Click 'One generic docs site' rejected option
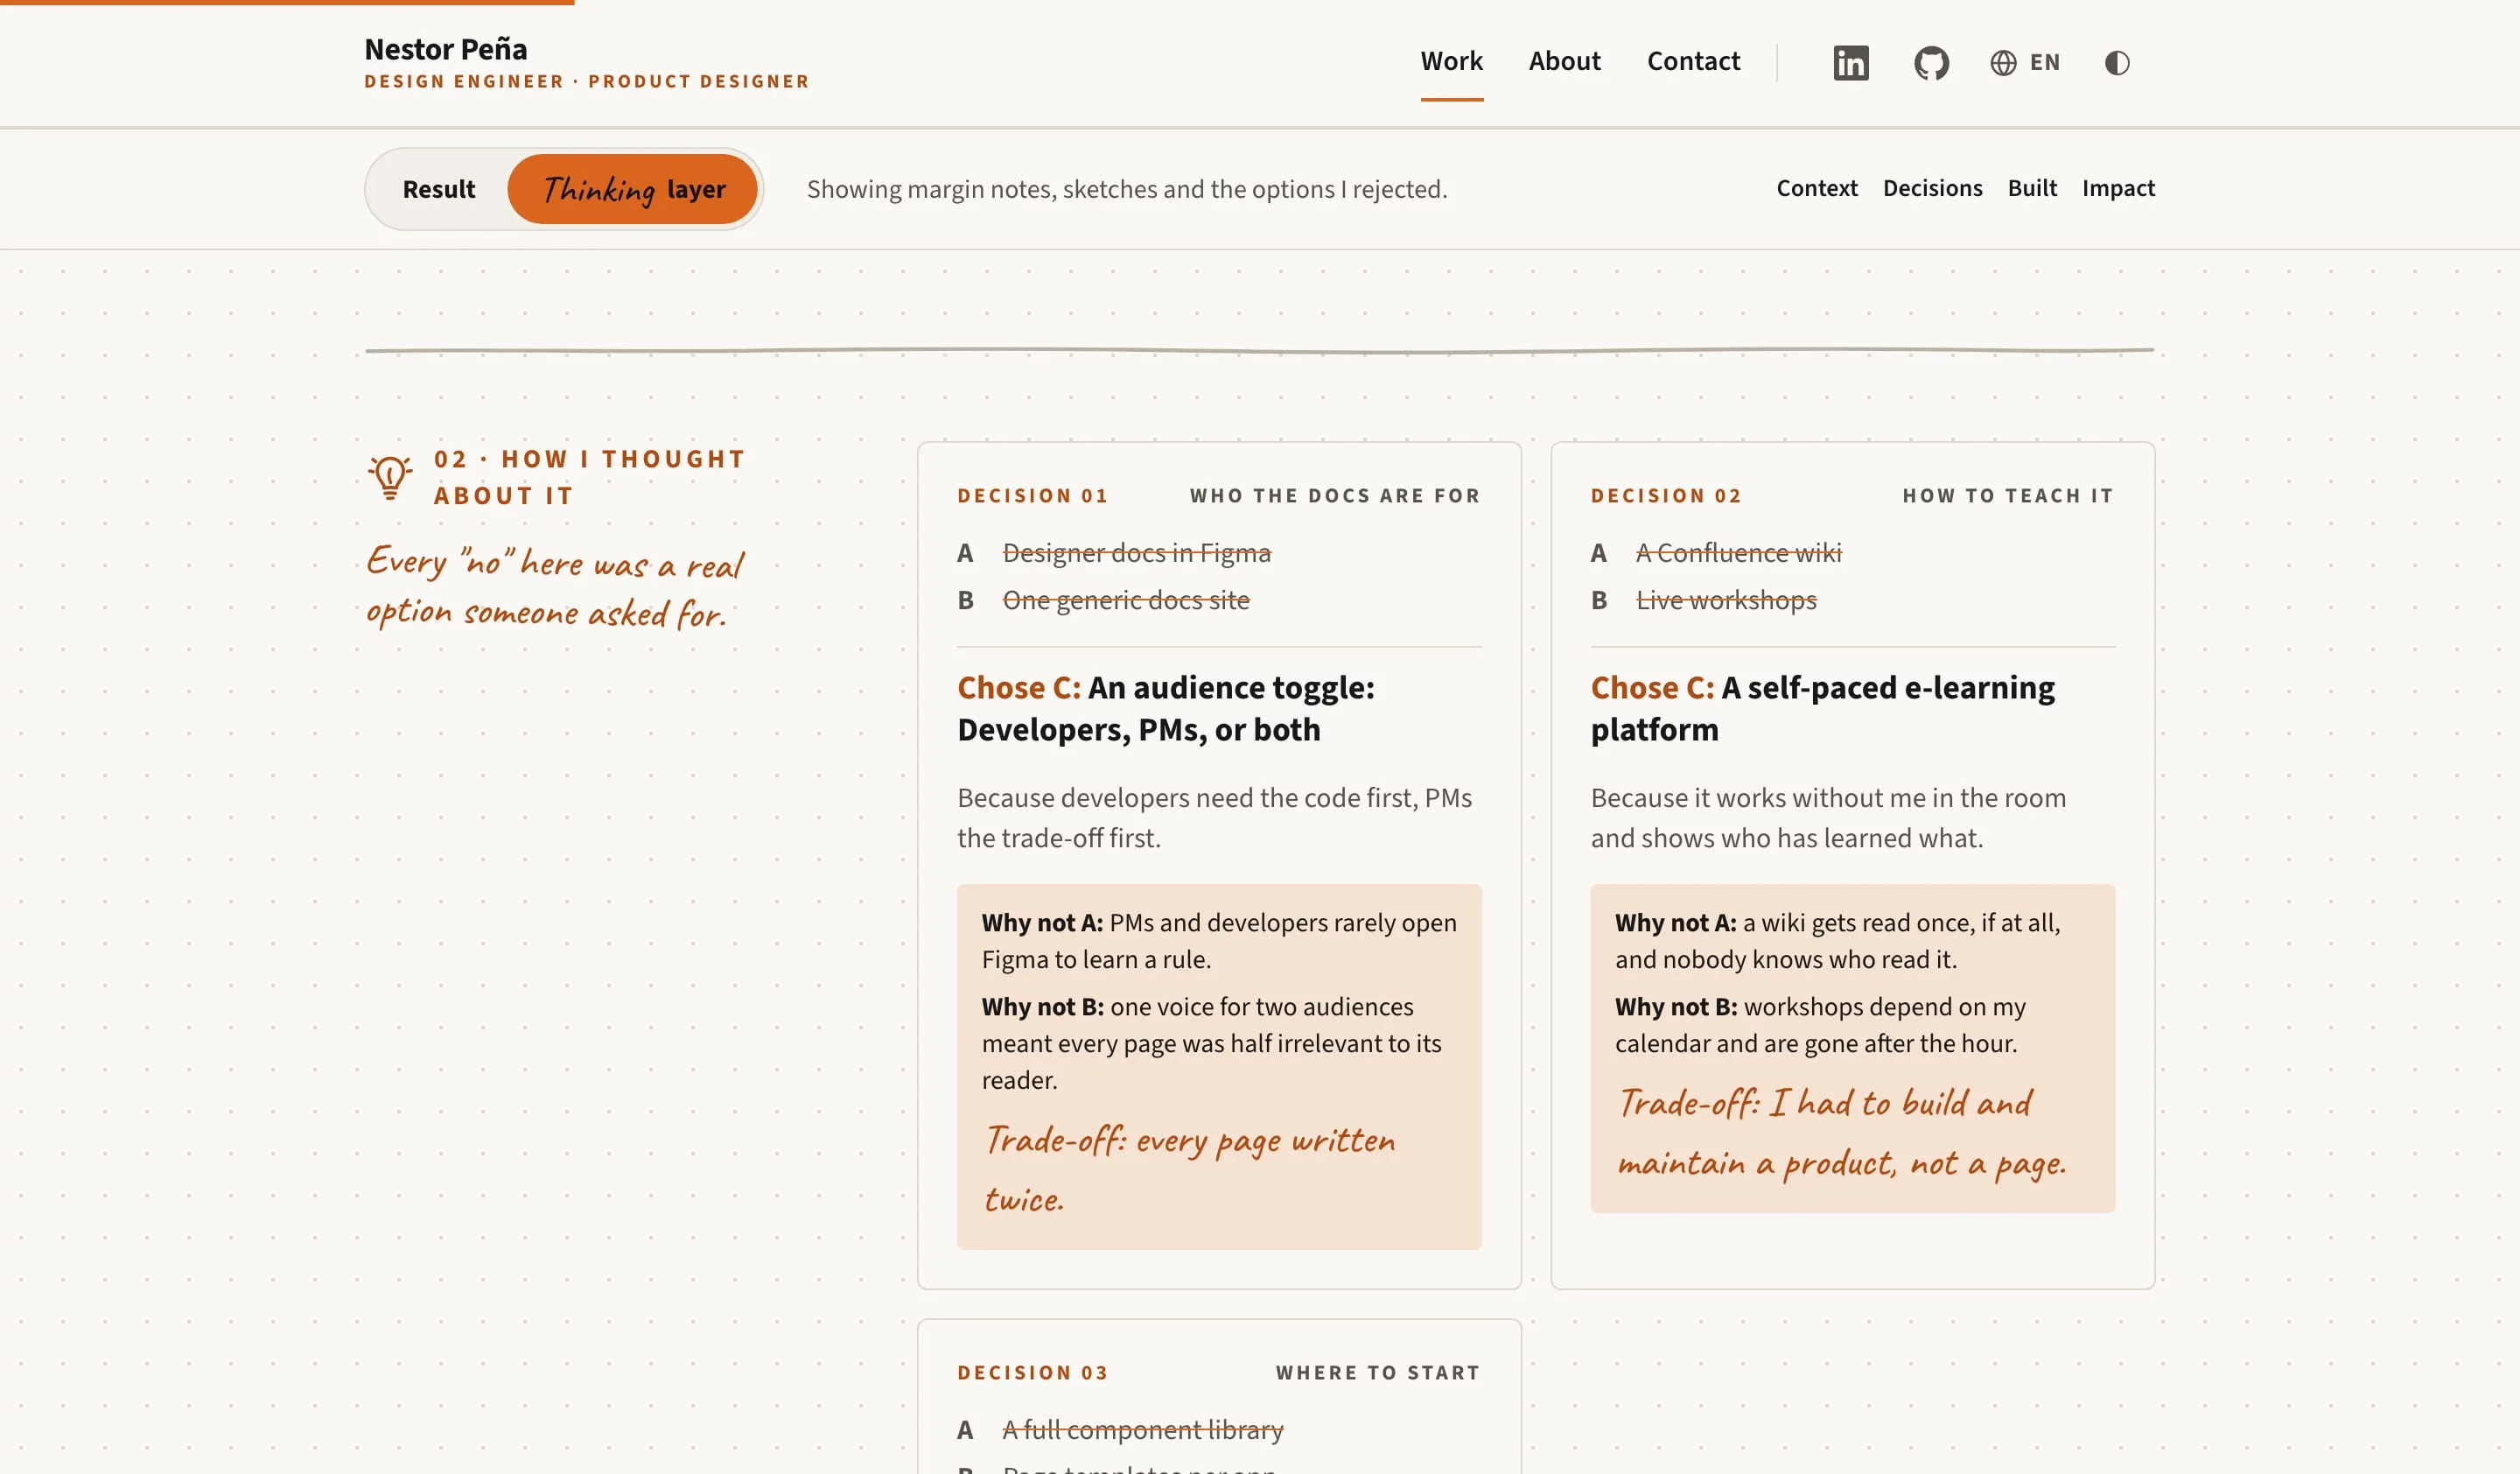This screenshot has width=2520, height=1474. 1126,600
